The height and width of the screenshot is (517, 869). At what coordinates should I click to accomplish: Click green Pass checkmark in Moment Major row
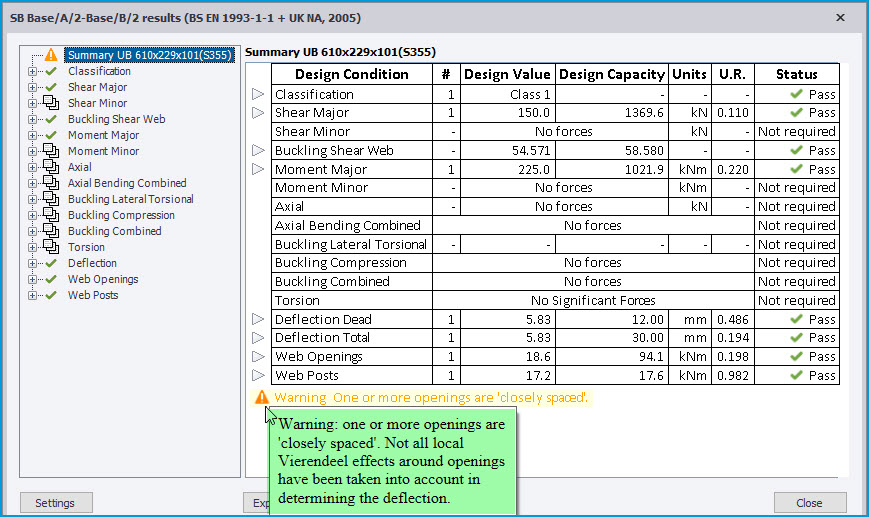click(x=796, y=169)
